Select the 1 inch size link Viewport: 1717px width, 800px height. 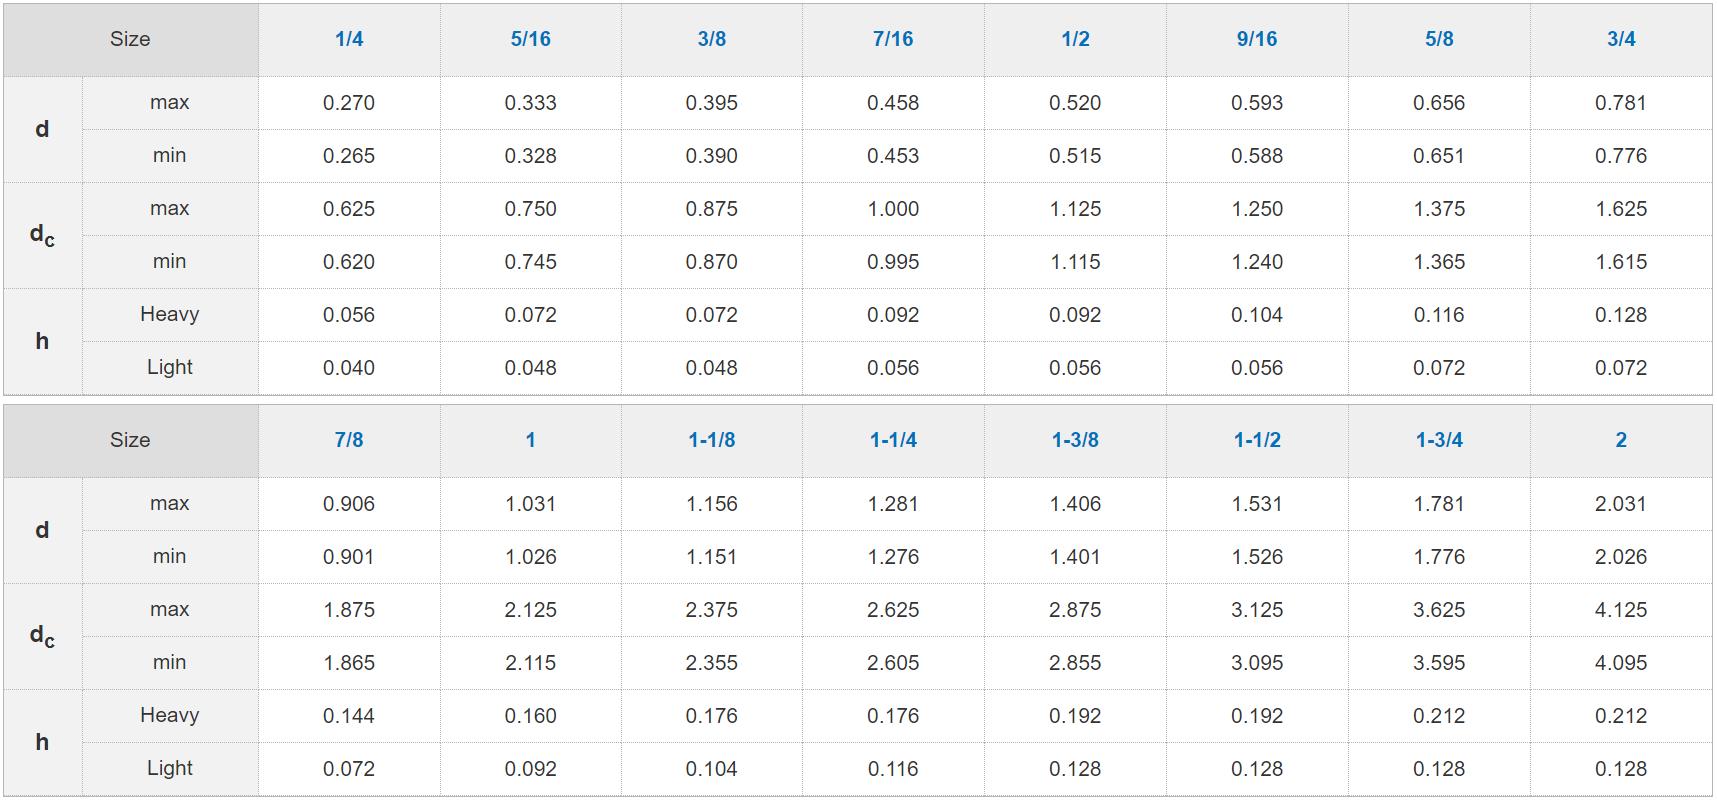pyautogui.click(x=530, y=440)
